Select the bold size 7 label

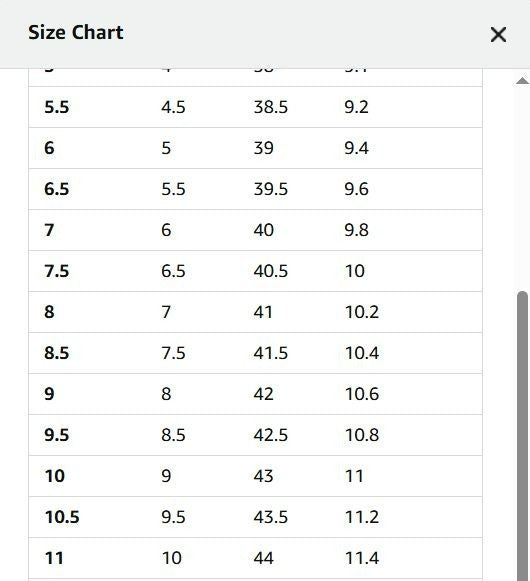coord(49,230)
